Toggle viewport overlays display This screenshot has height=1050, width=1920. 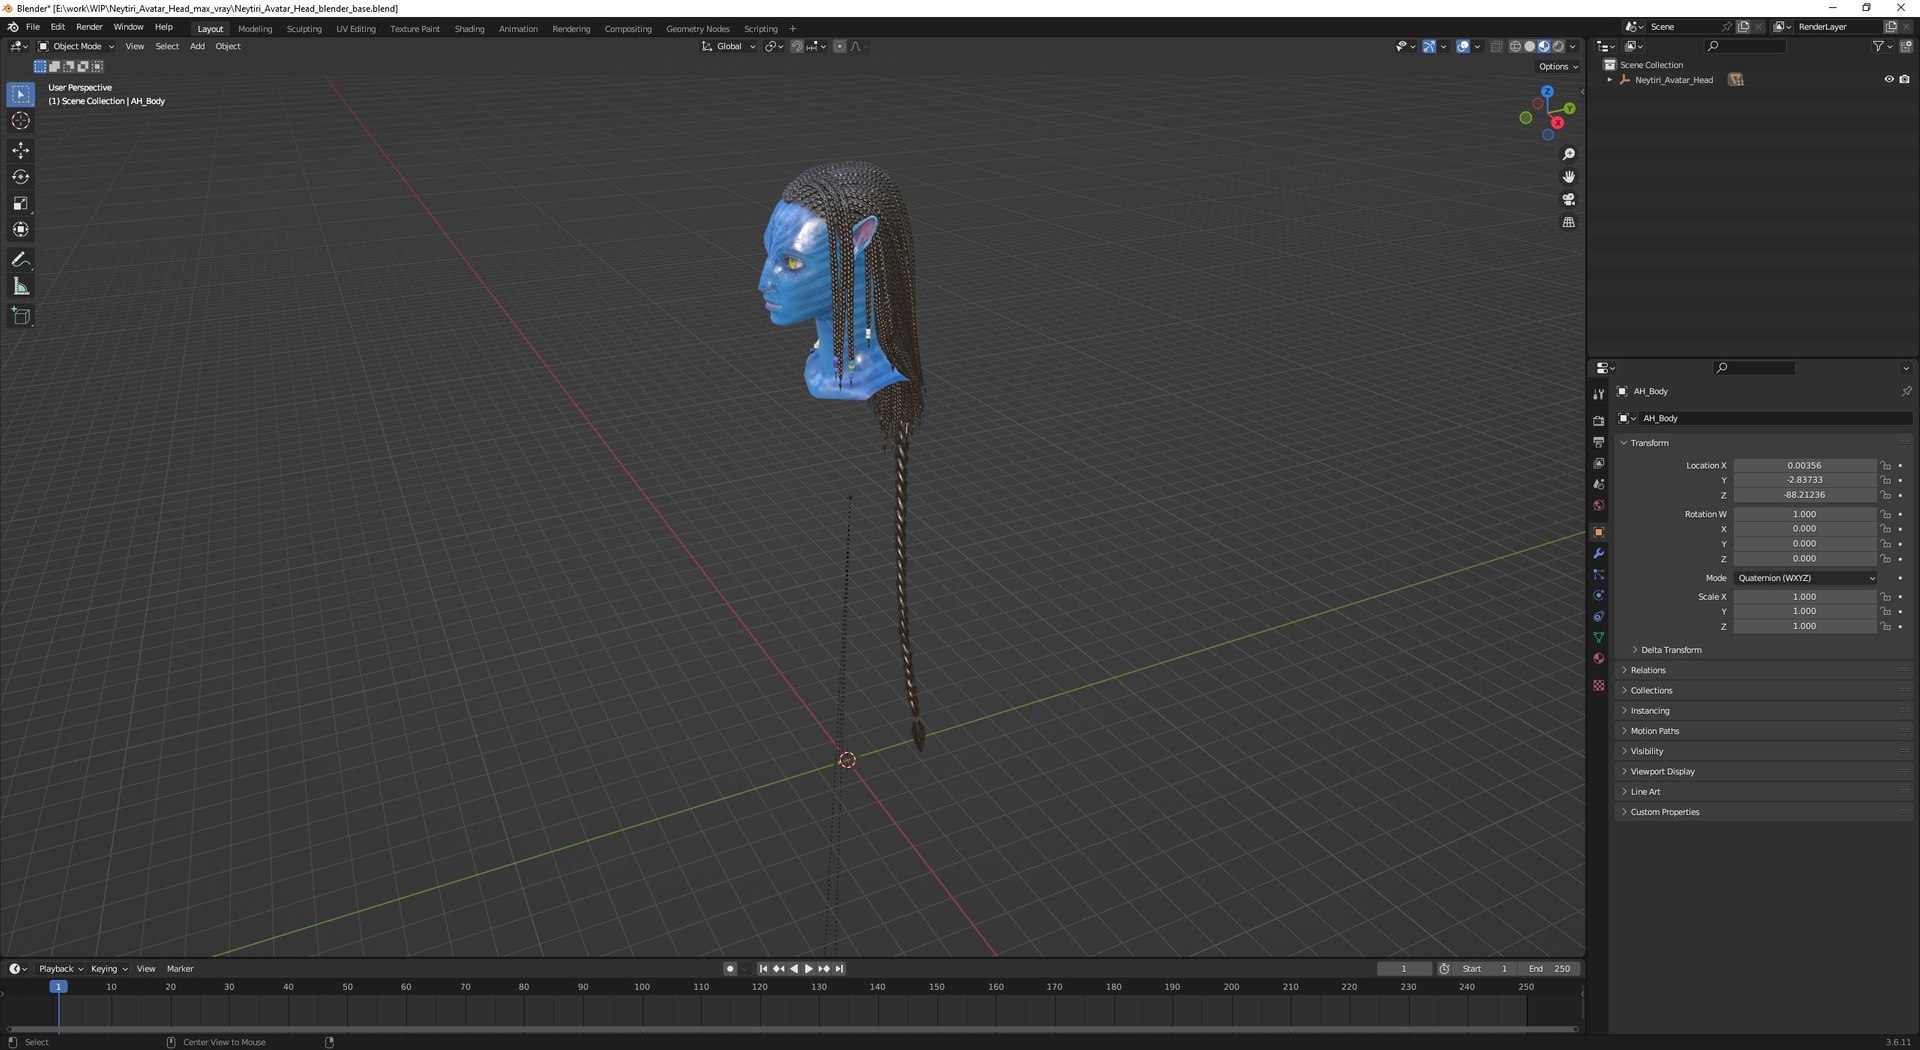(x=1463, y=46)
